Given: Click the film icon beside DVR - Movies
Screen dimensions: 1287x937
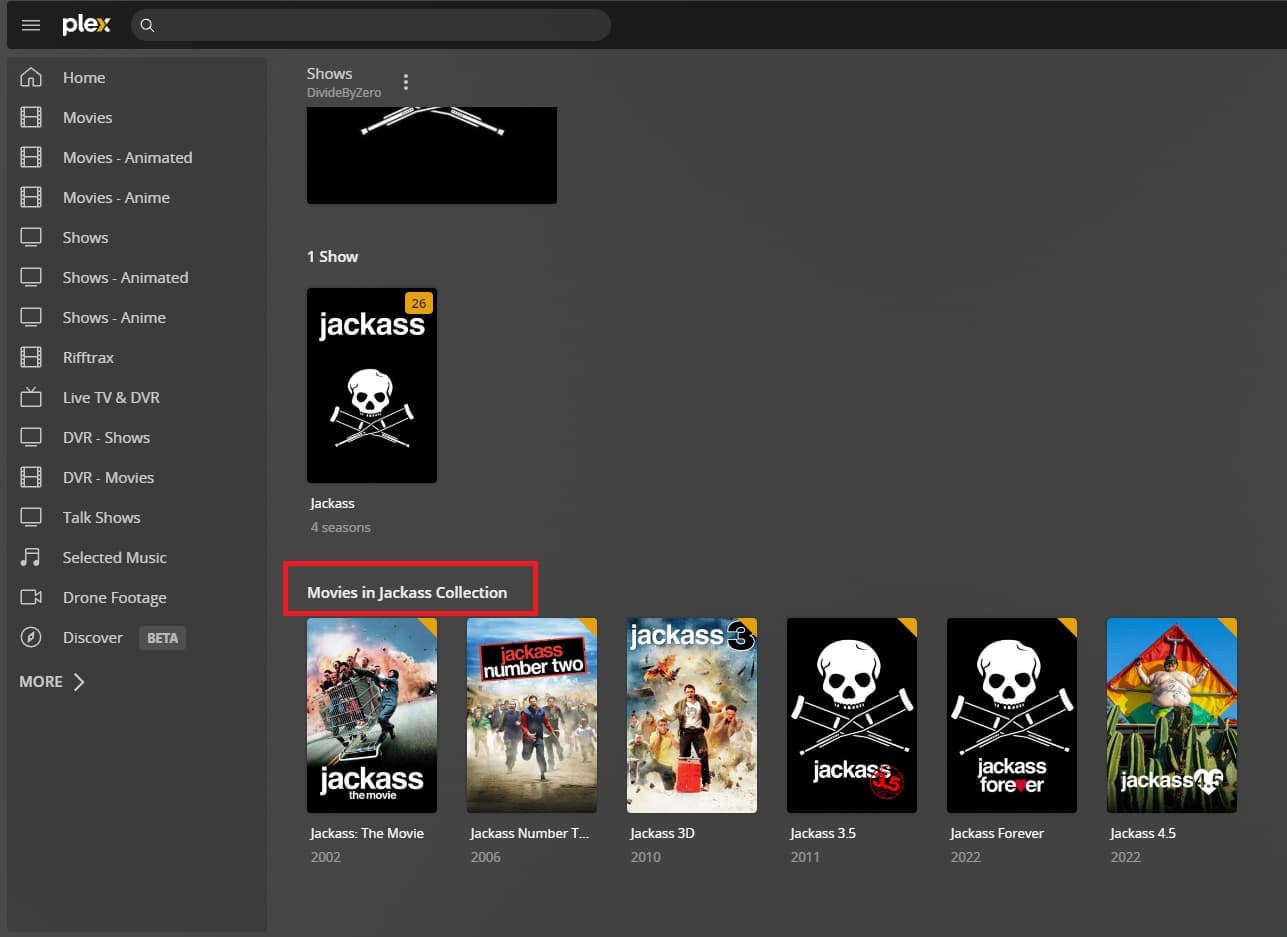Looking at the screenshot, I should tap(31, 477).
